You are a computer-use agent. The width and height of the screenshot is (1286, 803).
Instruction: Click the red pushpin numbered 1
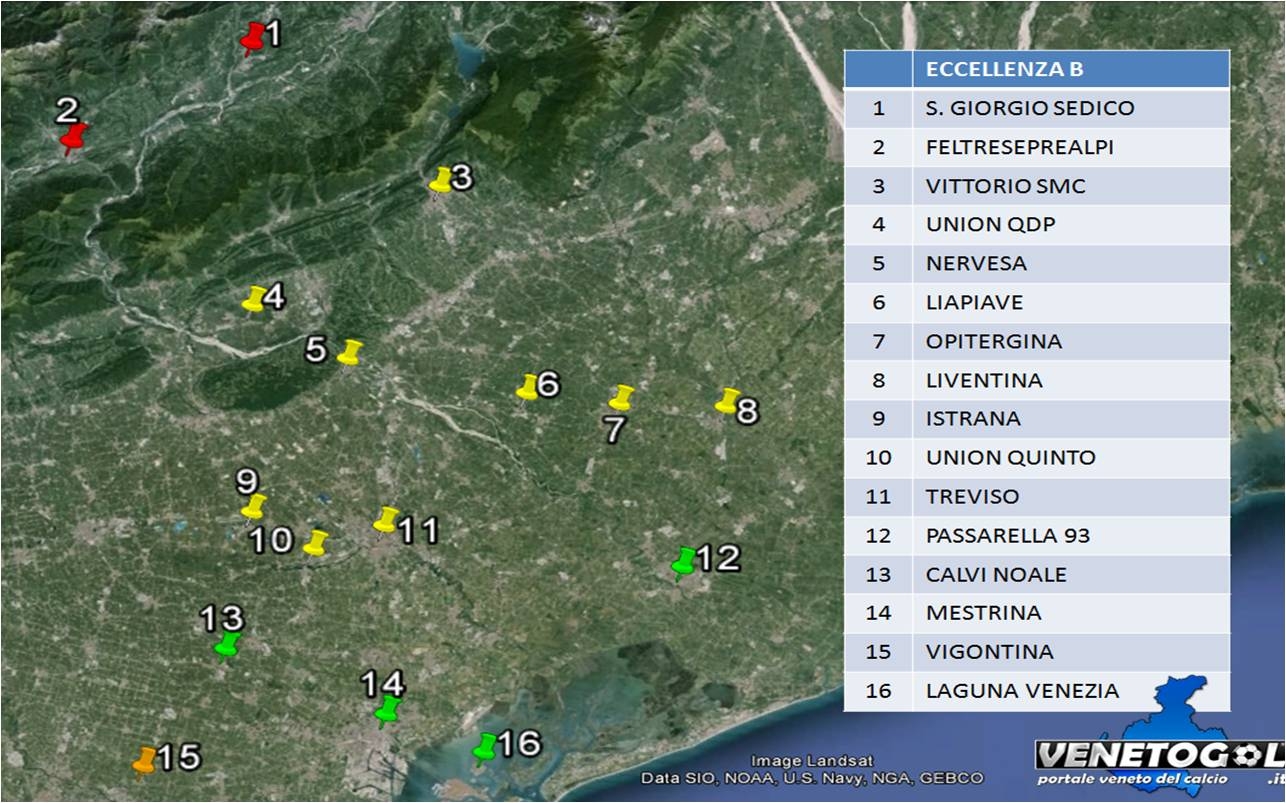252,39
